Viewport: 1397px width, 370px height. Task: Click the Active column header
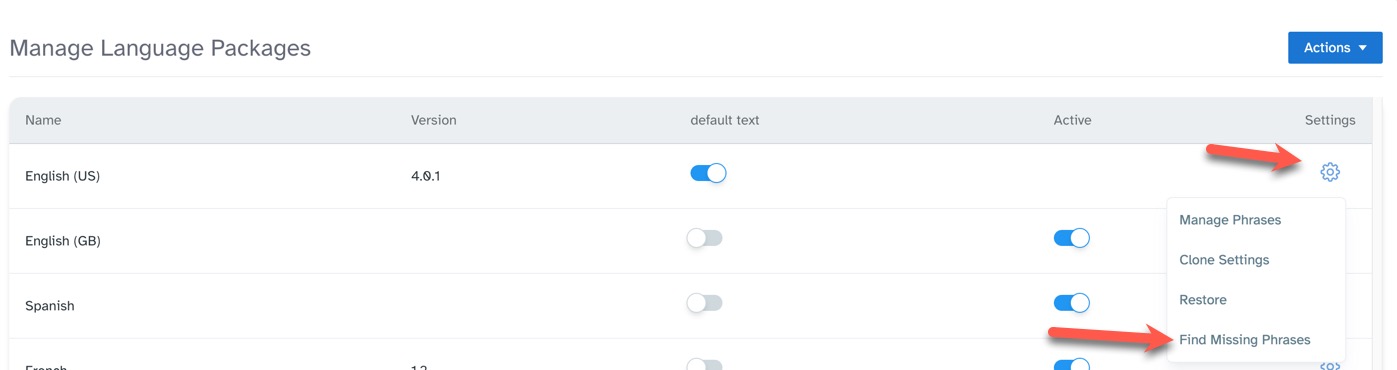1073,120
